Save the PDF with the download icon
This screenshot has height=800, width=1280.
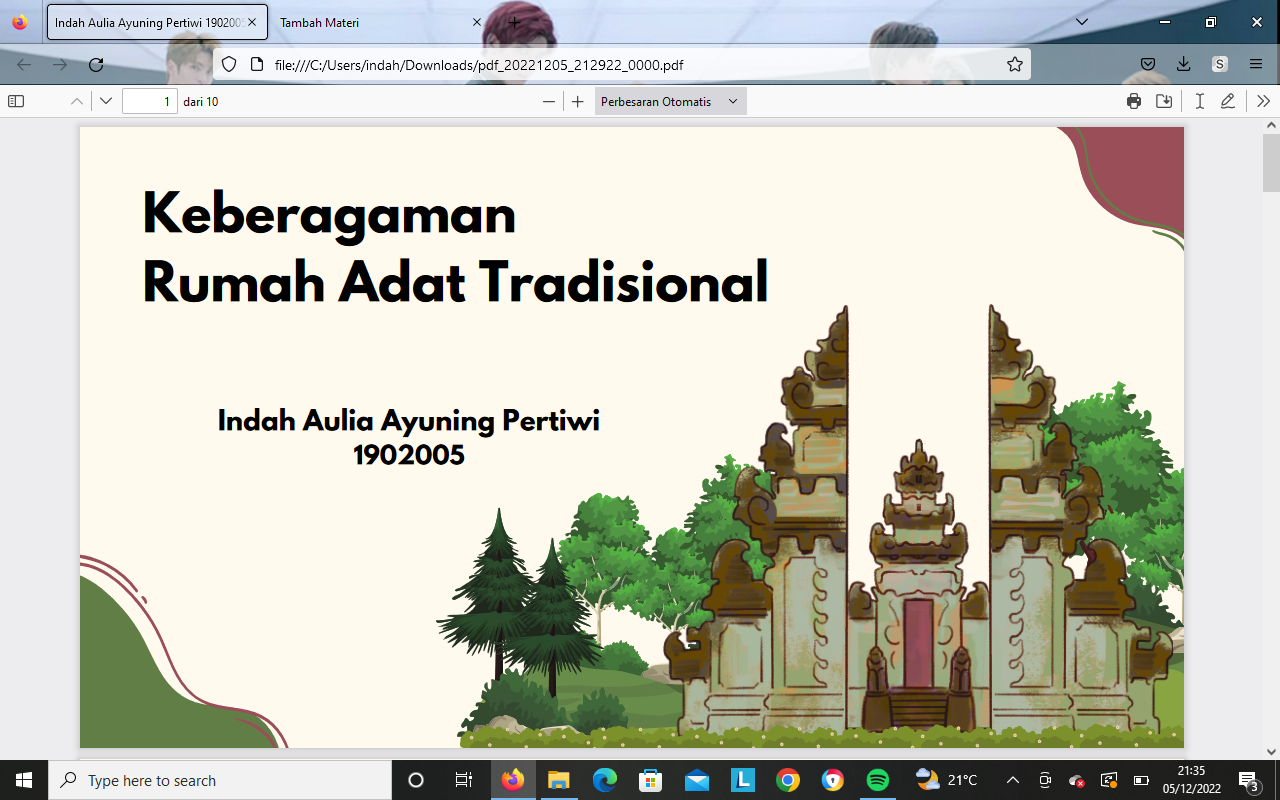(1164, 101)
